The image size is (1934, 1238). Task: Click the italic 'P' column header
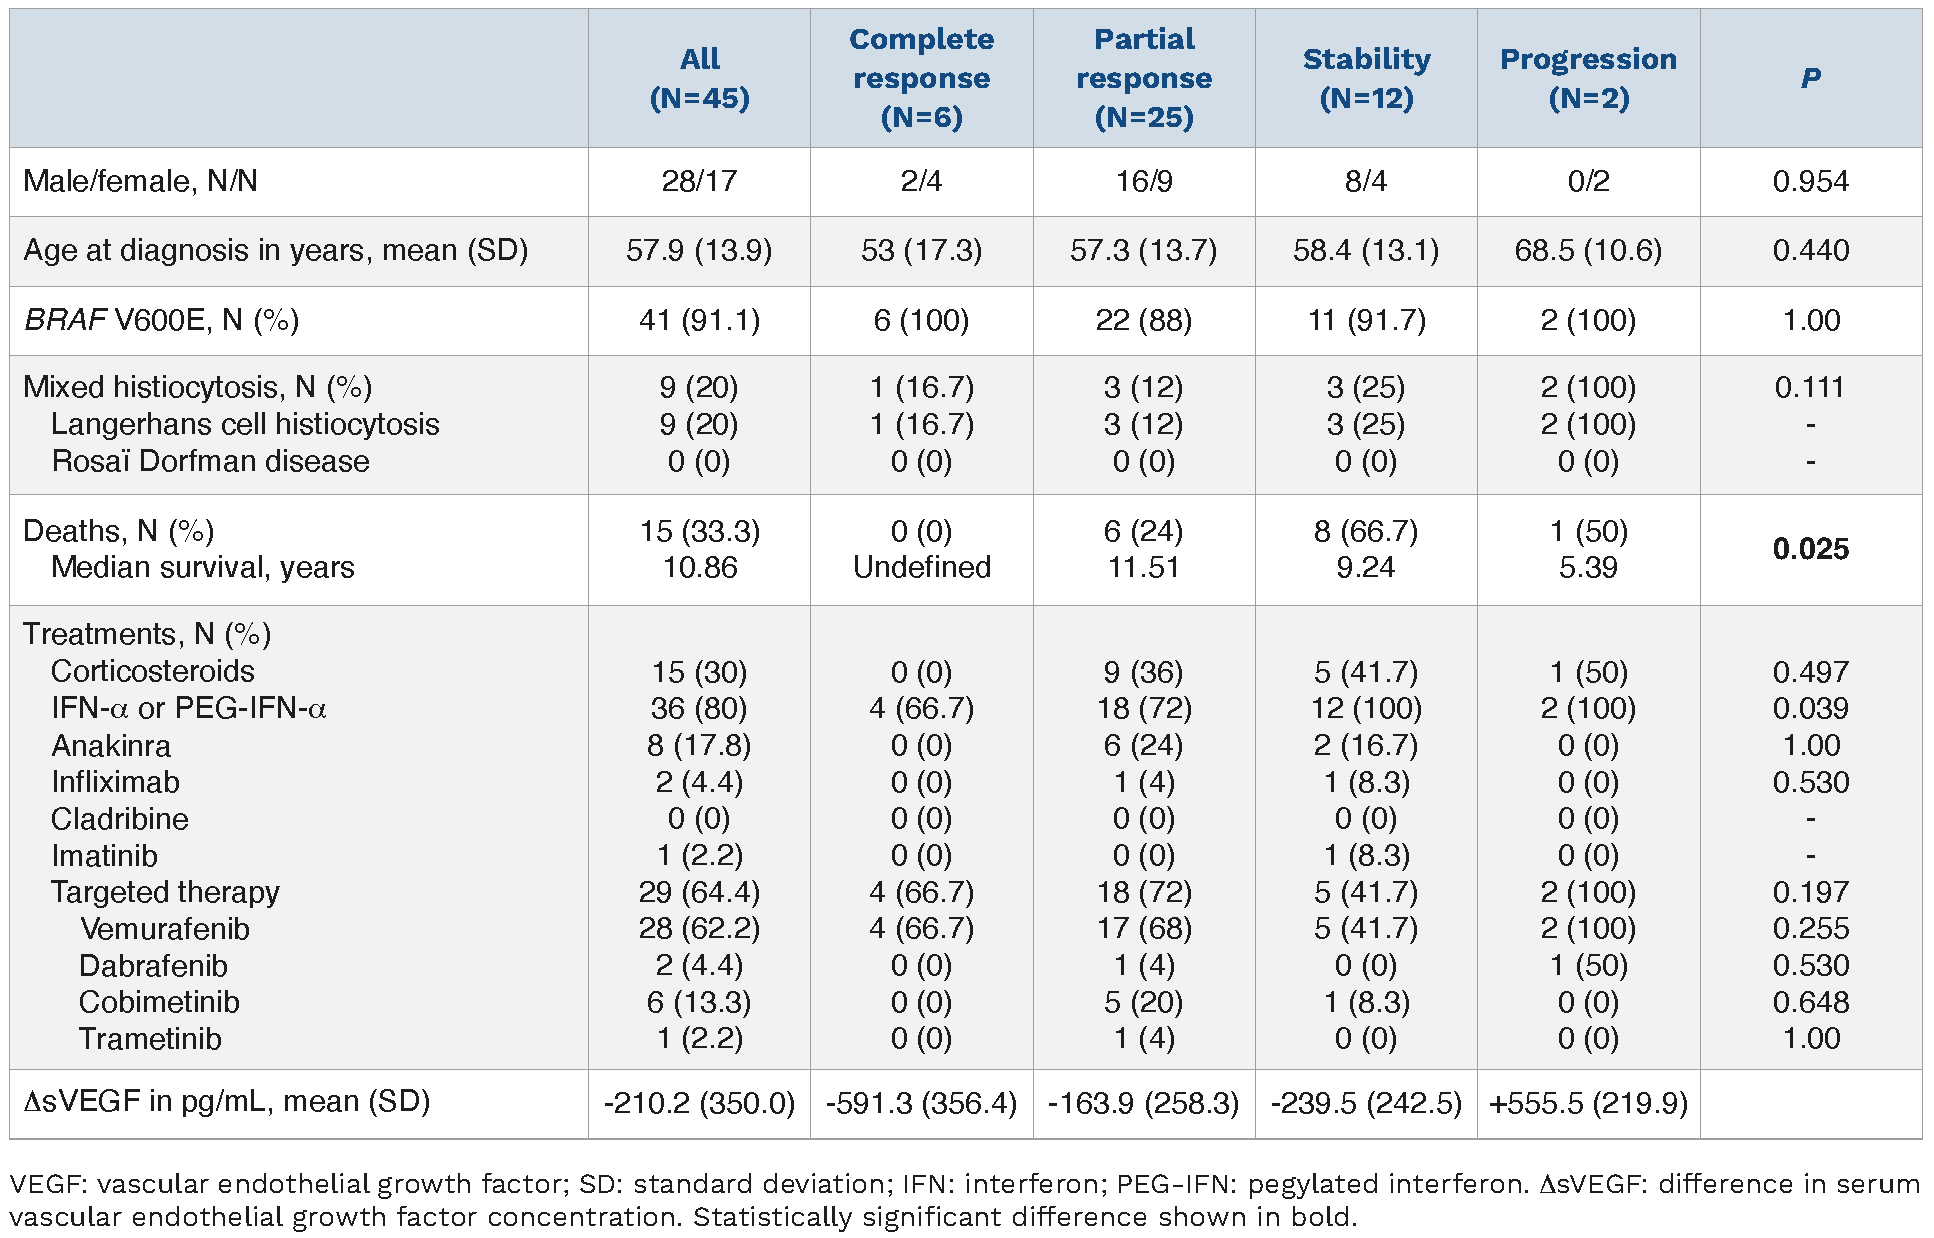[x=1810, y=78]
